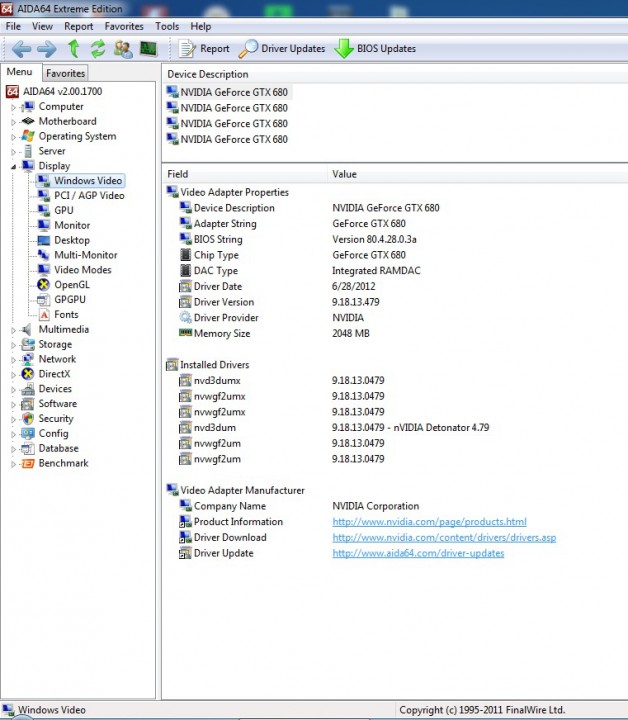Click the Database category icon
The height and width of the screenshot is (720, 628).
28,448
